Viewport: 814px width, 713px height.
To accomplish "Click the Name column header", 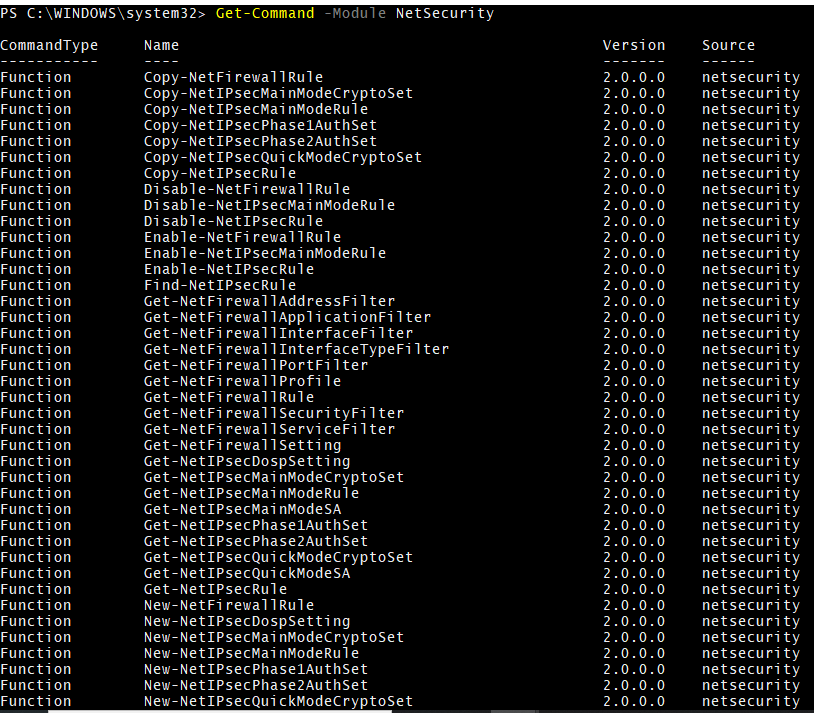I will 161,46.
